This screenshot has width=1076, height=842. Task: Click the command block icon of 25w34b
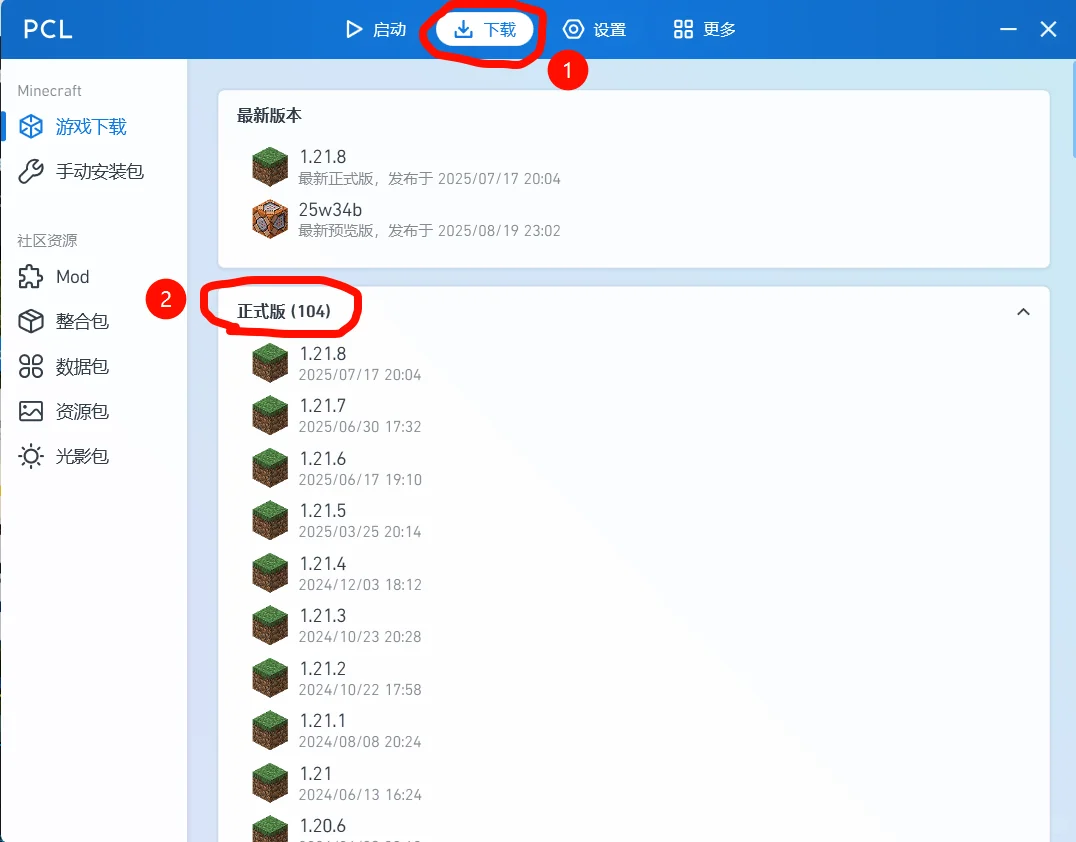point(270,220)
